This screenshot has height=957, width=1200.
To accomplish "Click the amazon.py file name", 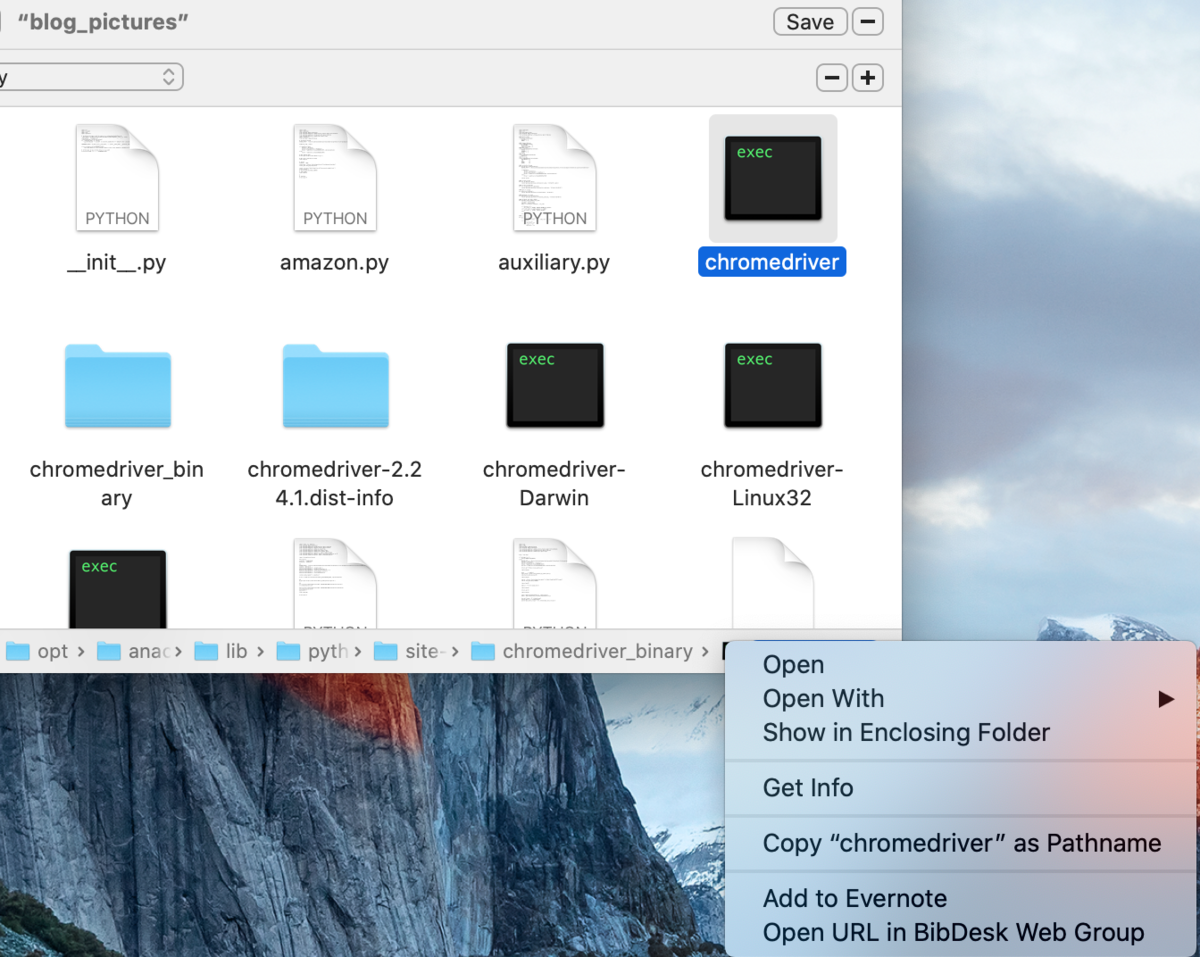I will (x=335, y=263).
